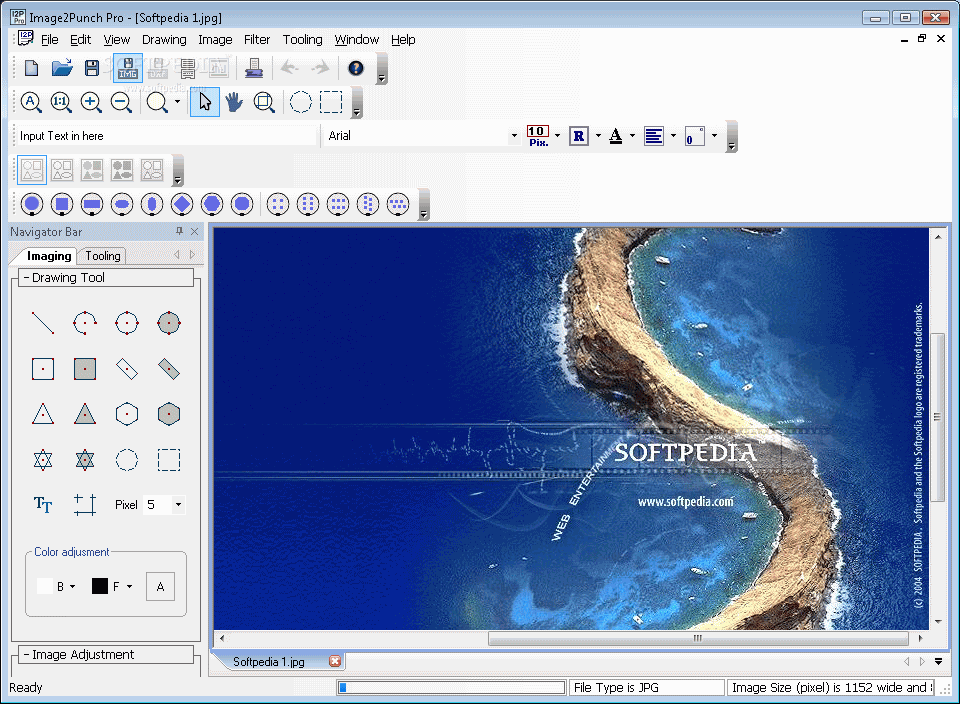This screenshot has width=960, height=704.
Task: Select the outlined hexagon drawing tool
Action: [x=127, y=414]
